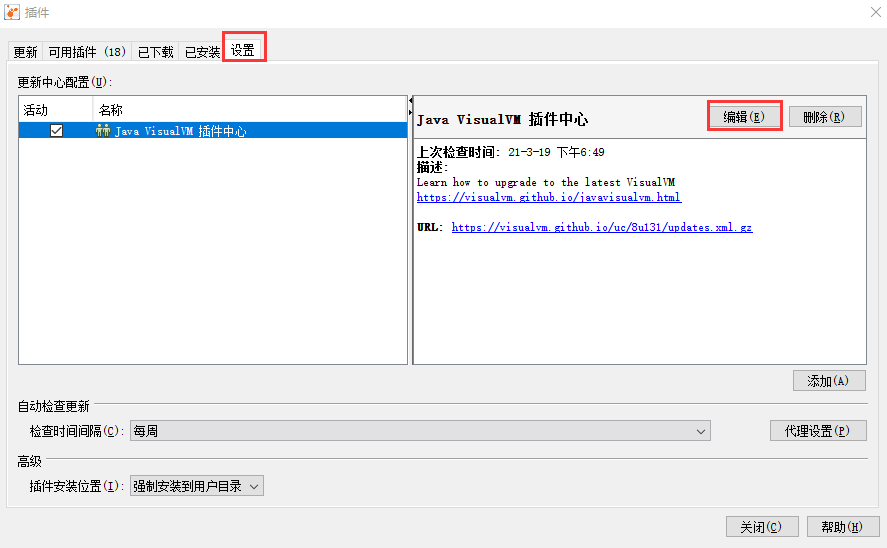Click the 添加(A) button

coord(829,381)
